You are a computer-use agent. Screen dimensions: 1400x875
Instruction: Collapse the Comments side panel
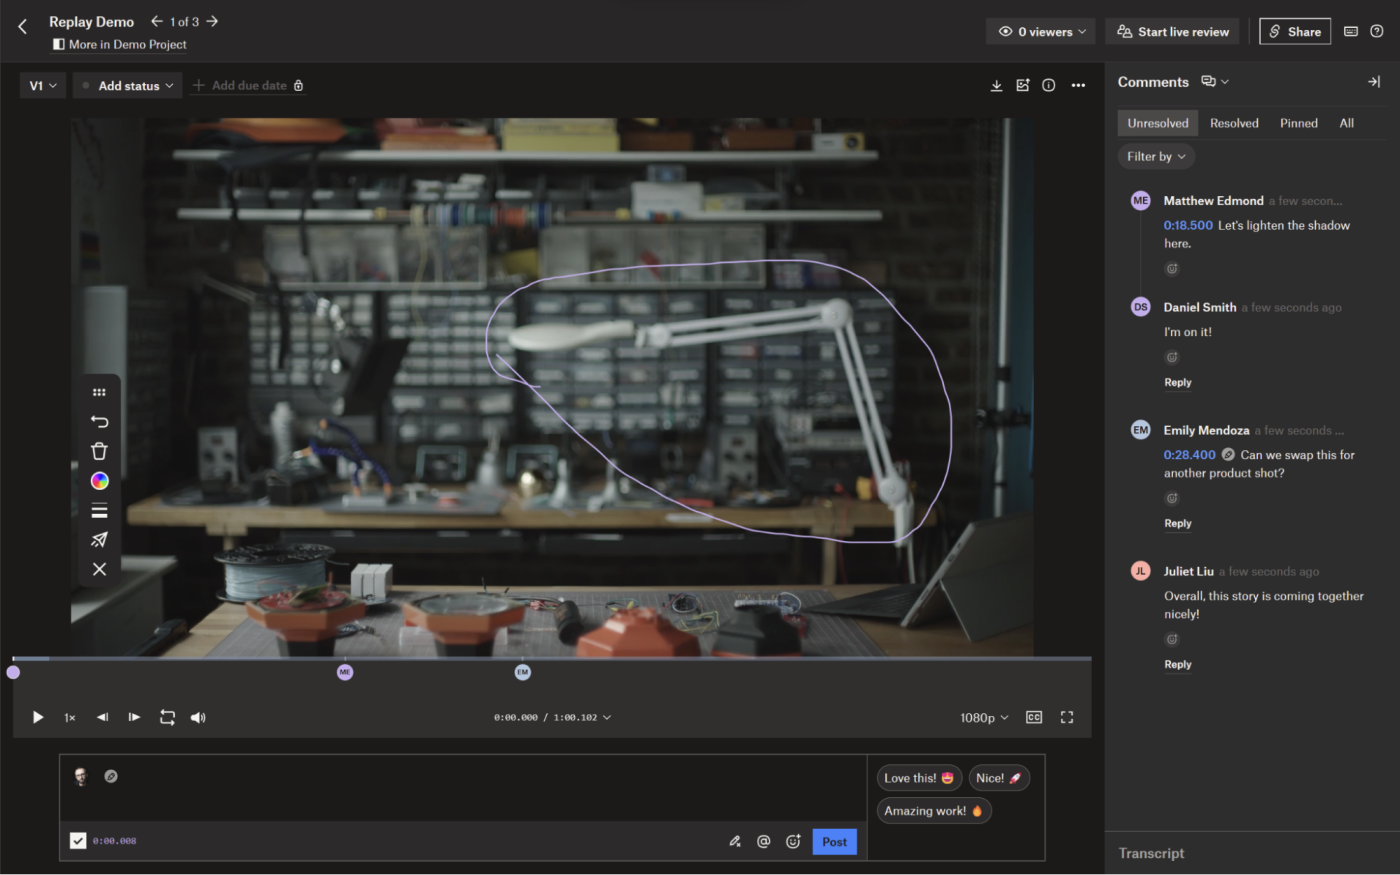pos(1374,82)
